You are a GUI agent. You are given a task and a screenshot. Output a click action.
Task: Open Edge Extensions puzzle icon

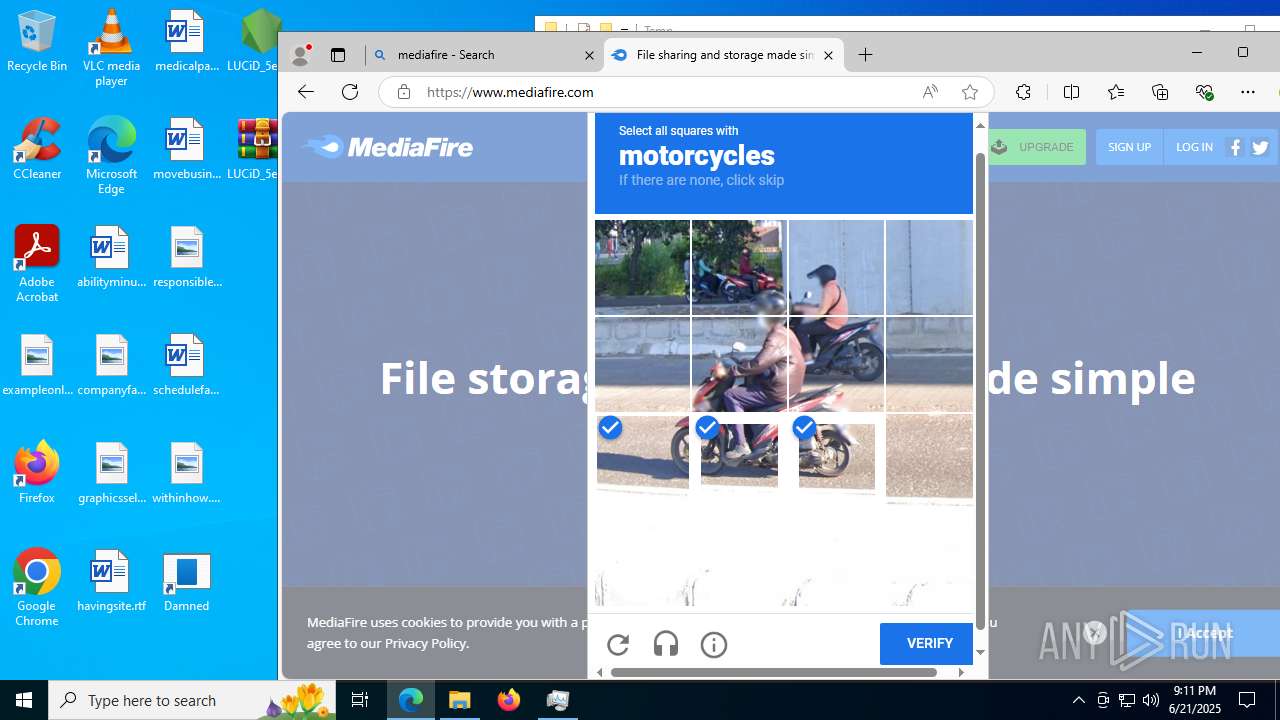tap(1023, 92)
